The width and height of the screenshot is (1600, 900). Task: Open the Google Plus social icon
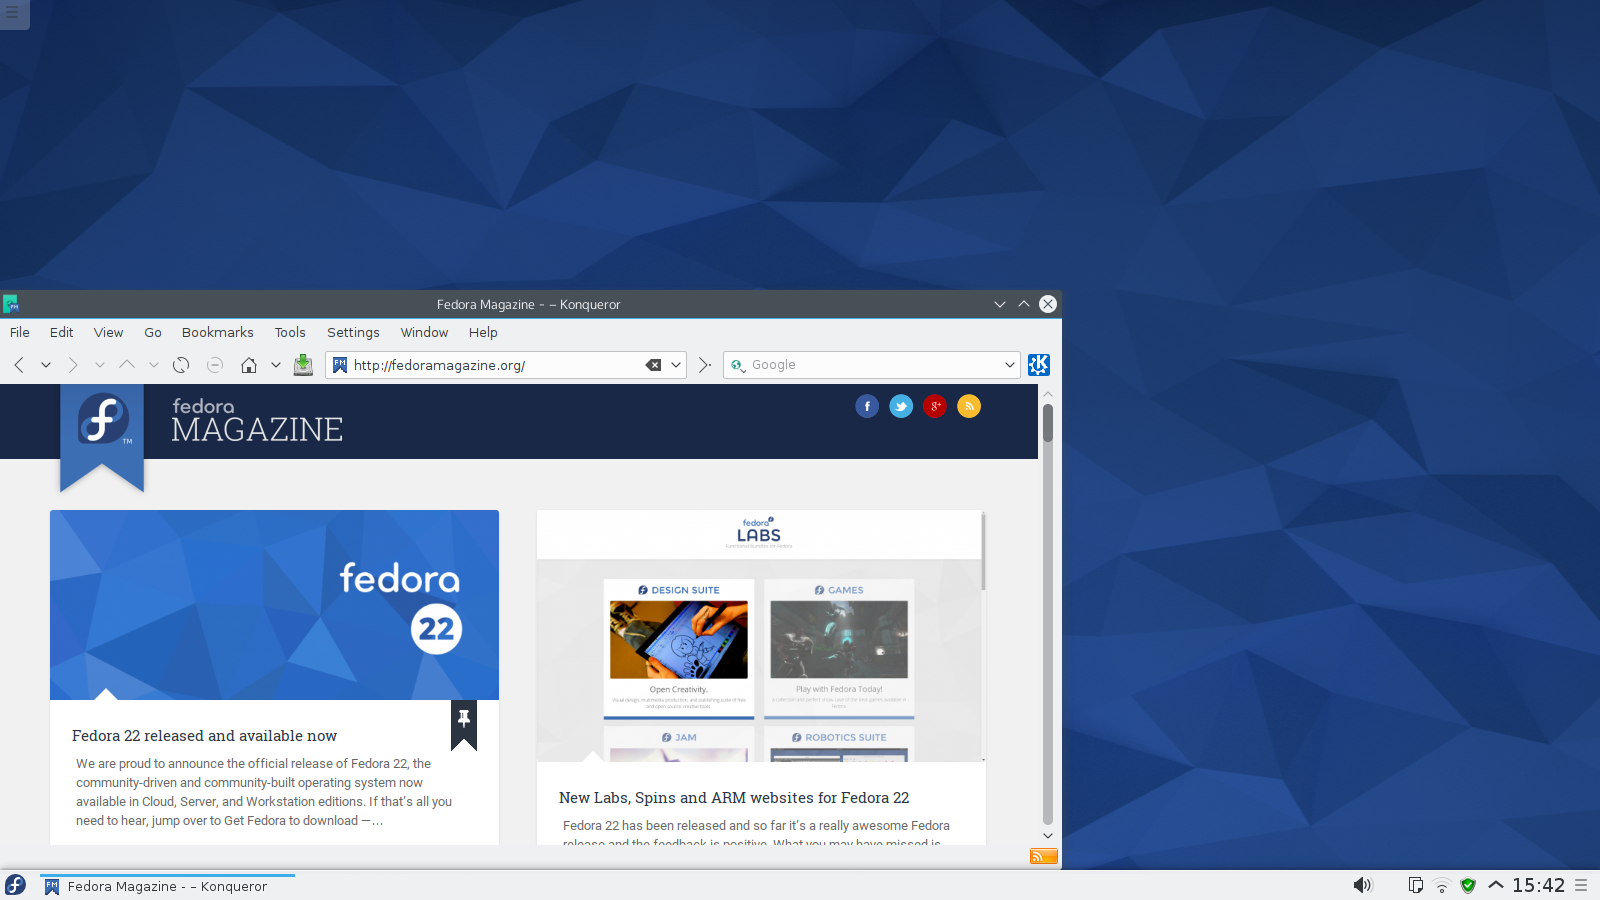(935, 406)
